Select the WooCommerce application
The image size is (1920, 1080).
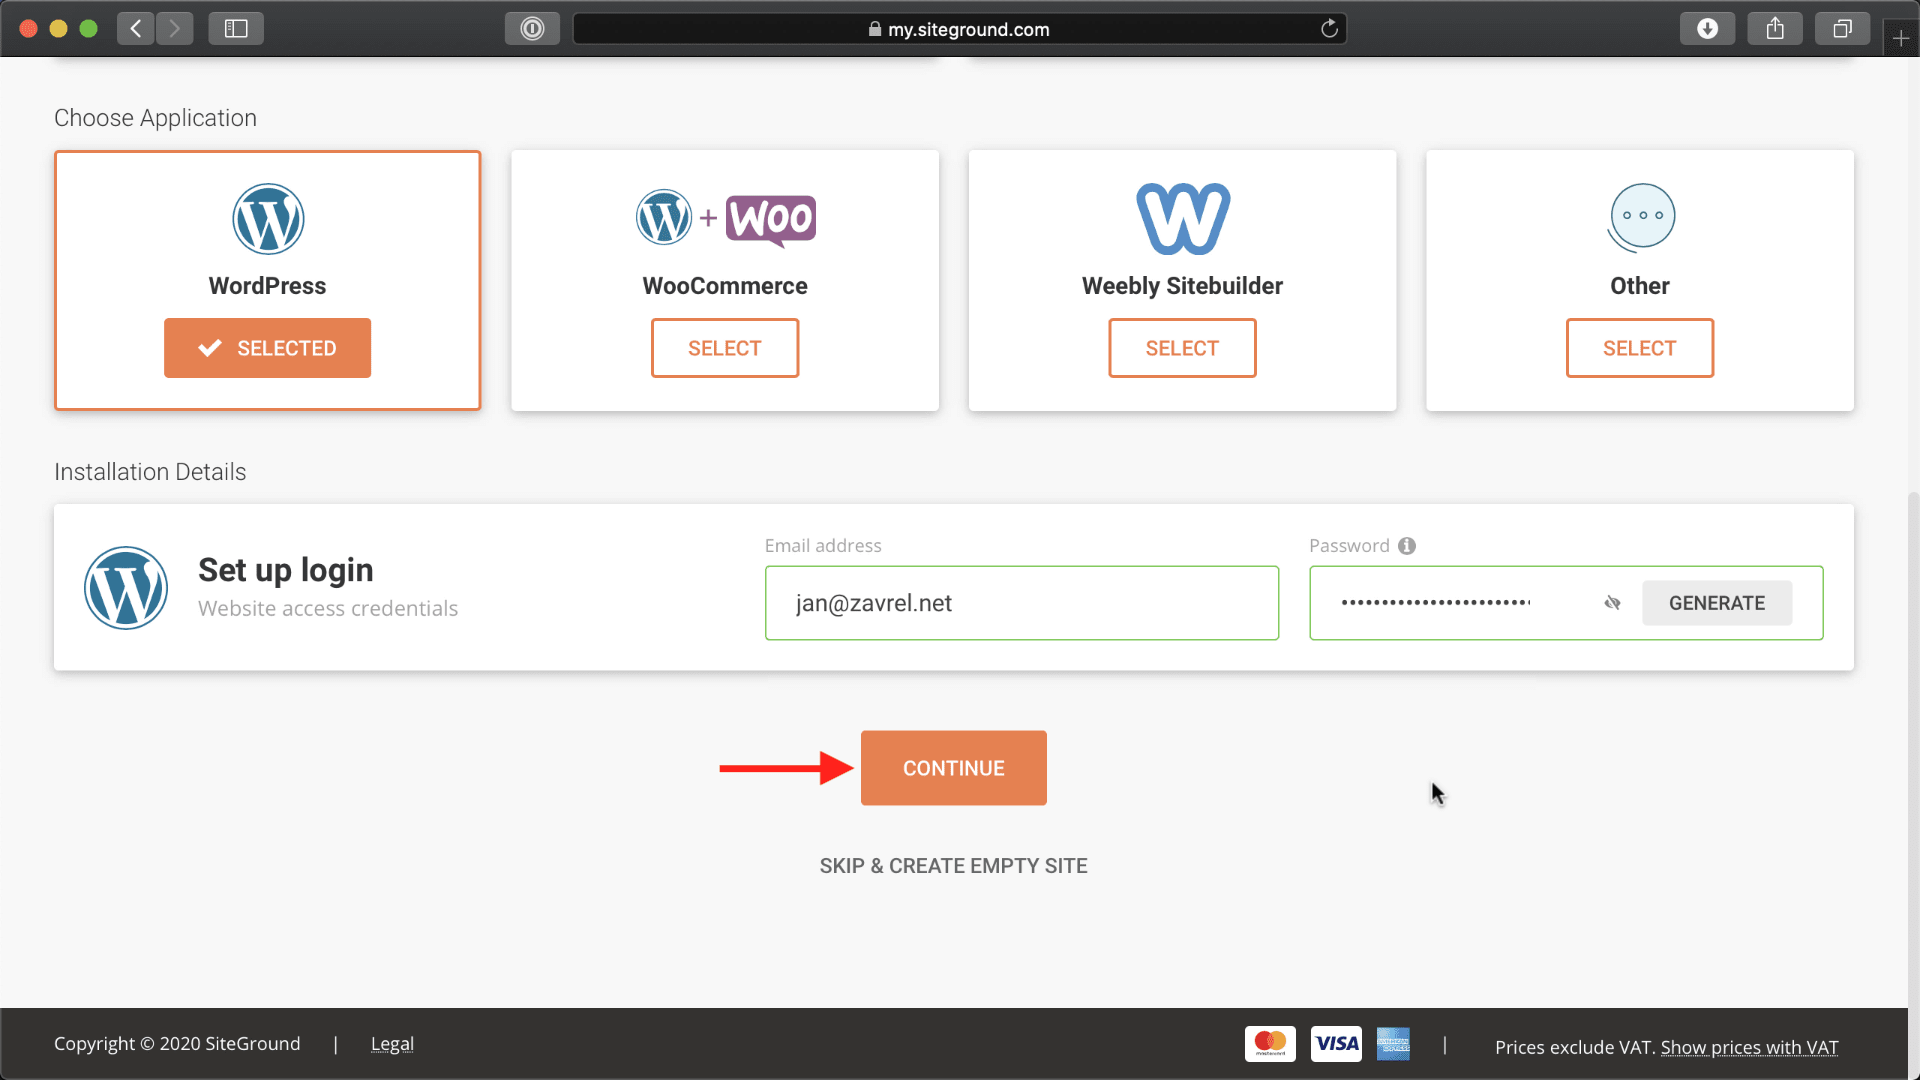[x=725, y=348]
